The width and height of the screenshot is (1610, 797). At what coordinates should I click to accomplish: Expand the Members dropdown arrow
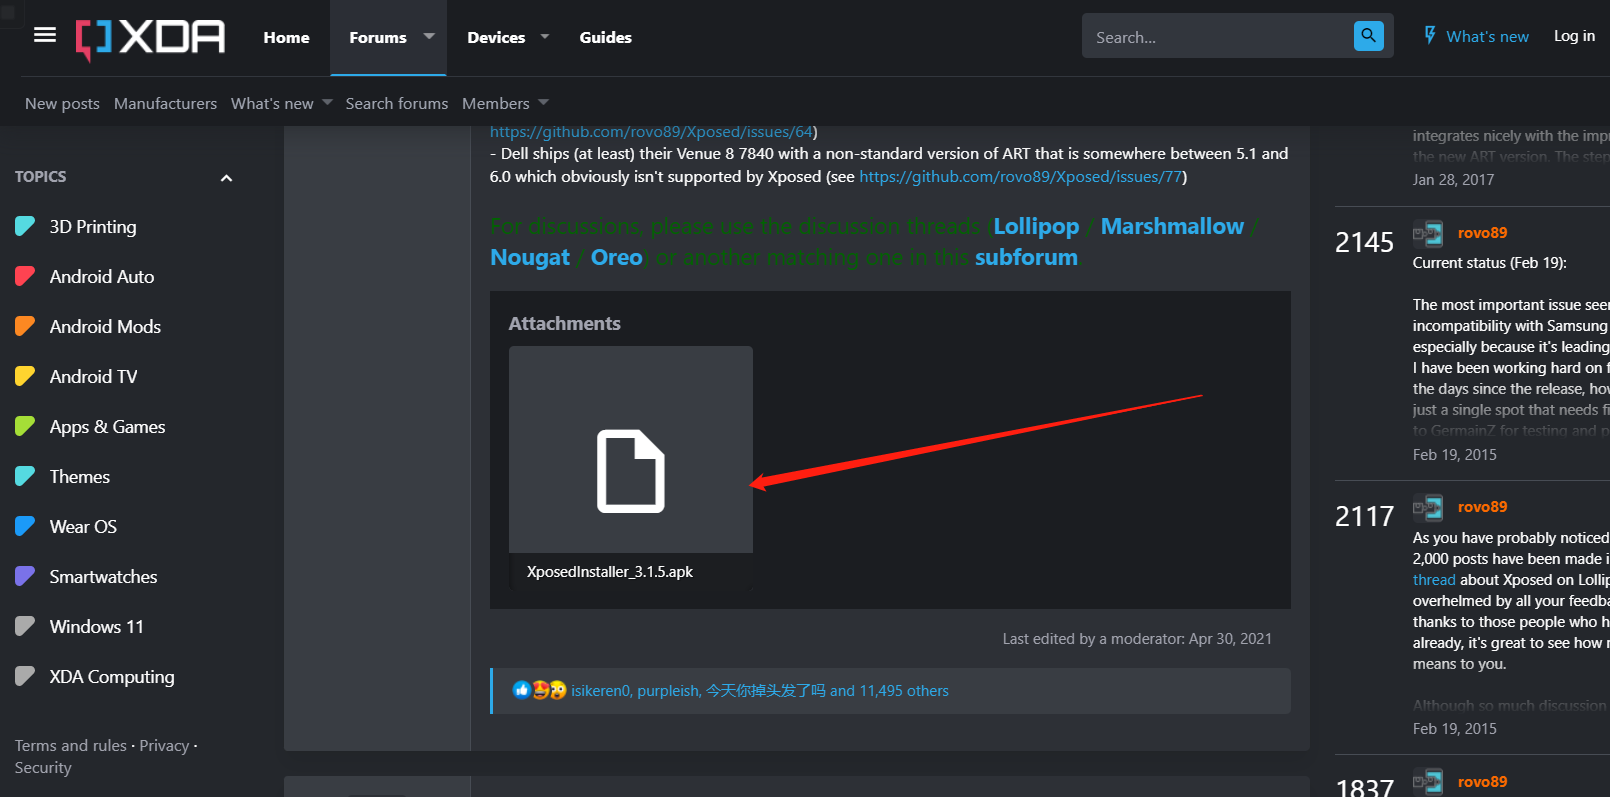pos(543,103)
